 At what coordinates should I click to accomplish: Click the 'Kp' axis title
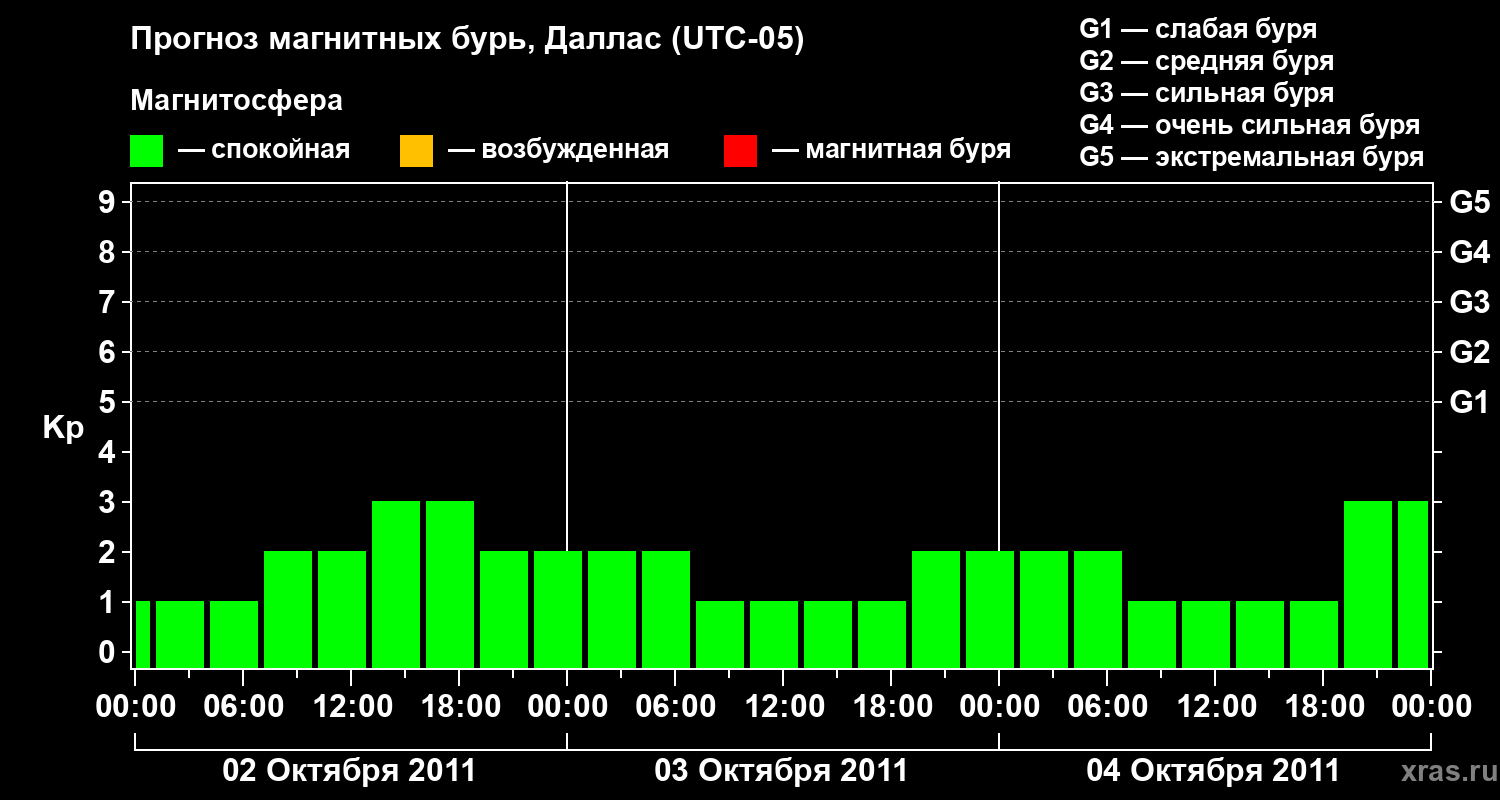coord(63,427)
